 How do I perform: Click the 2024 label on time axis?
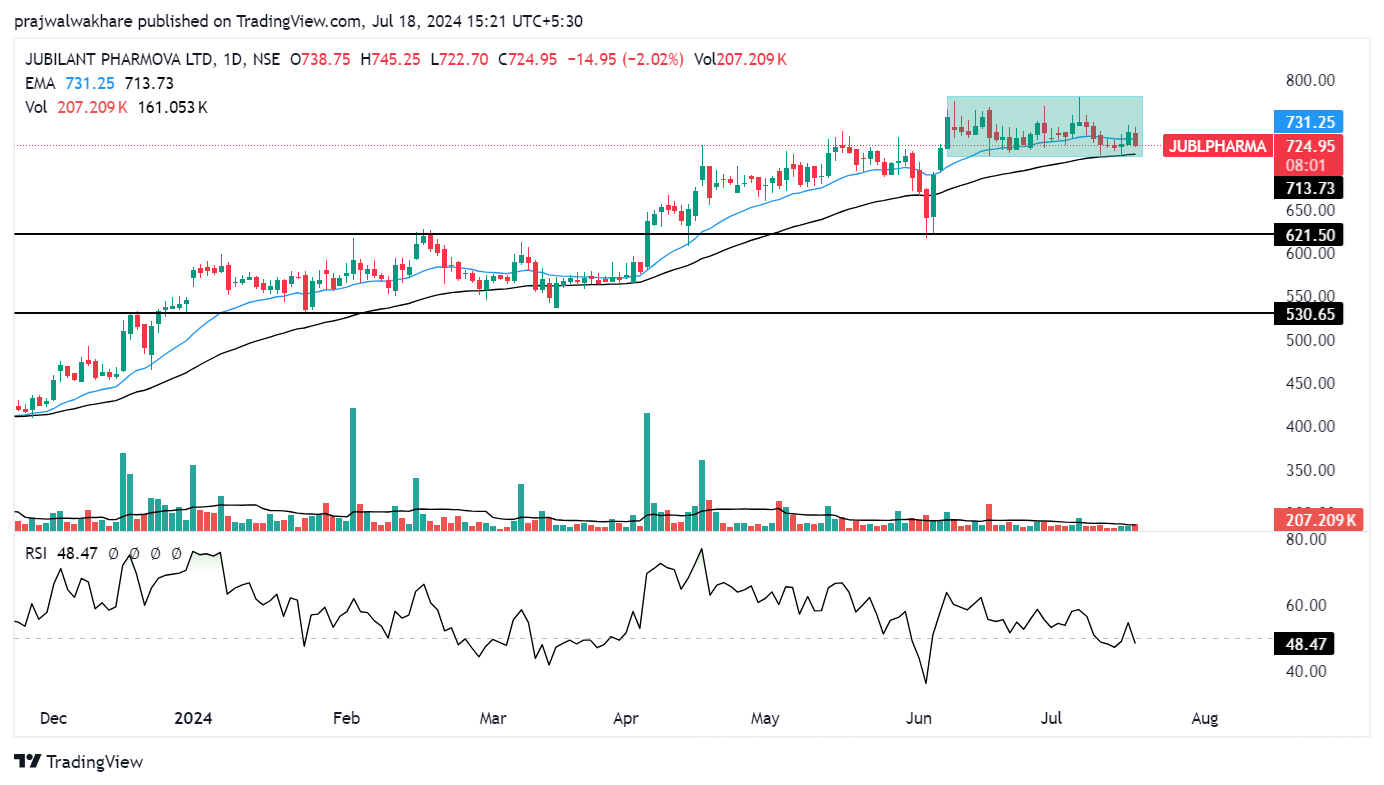pos(194,718)
